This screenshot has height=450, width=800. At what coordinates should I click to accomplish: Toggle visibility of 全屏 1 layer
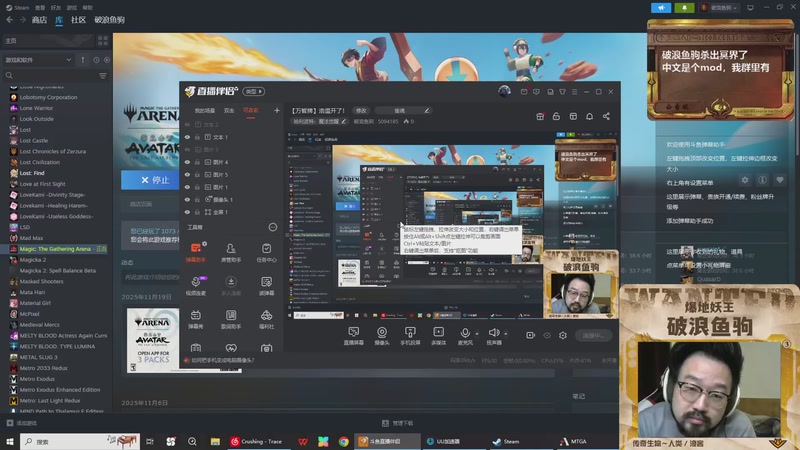click(187, 212)
